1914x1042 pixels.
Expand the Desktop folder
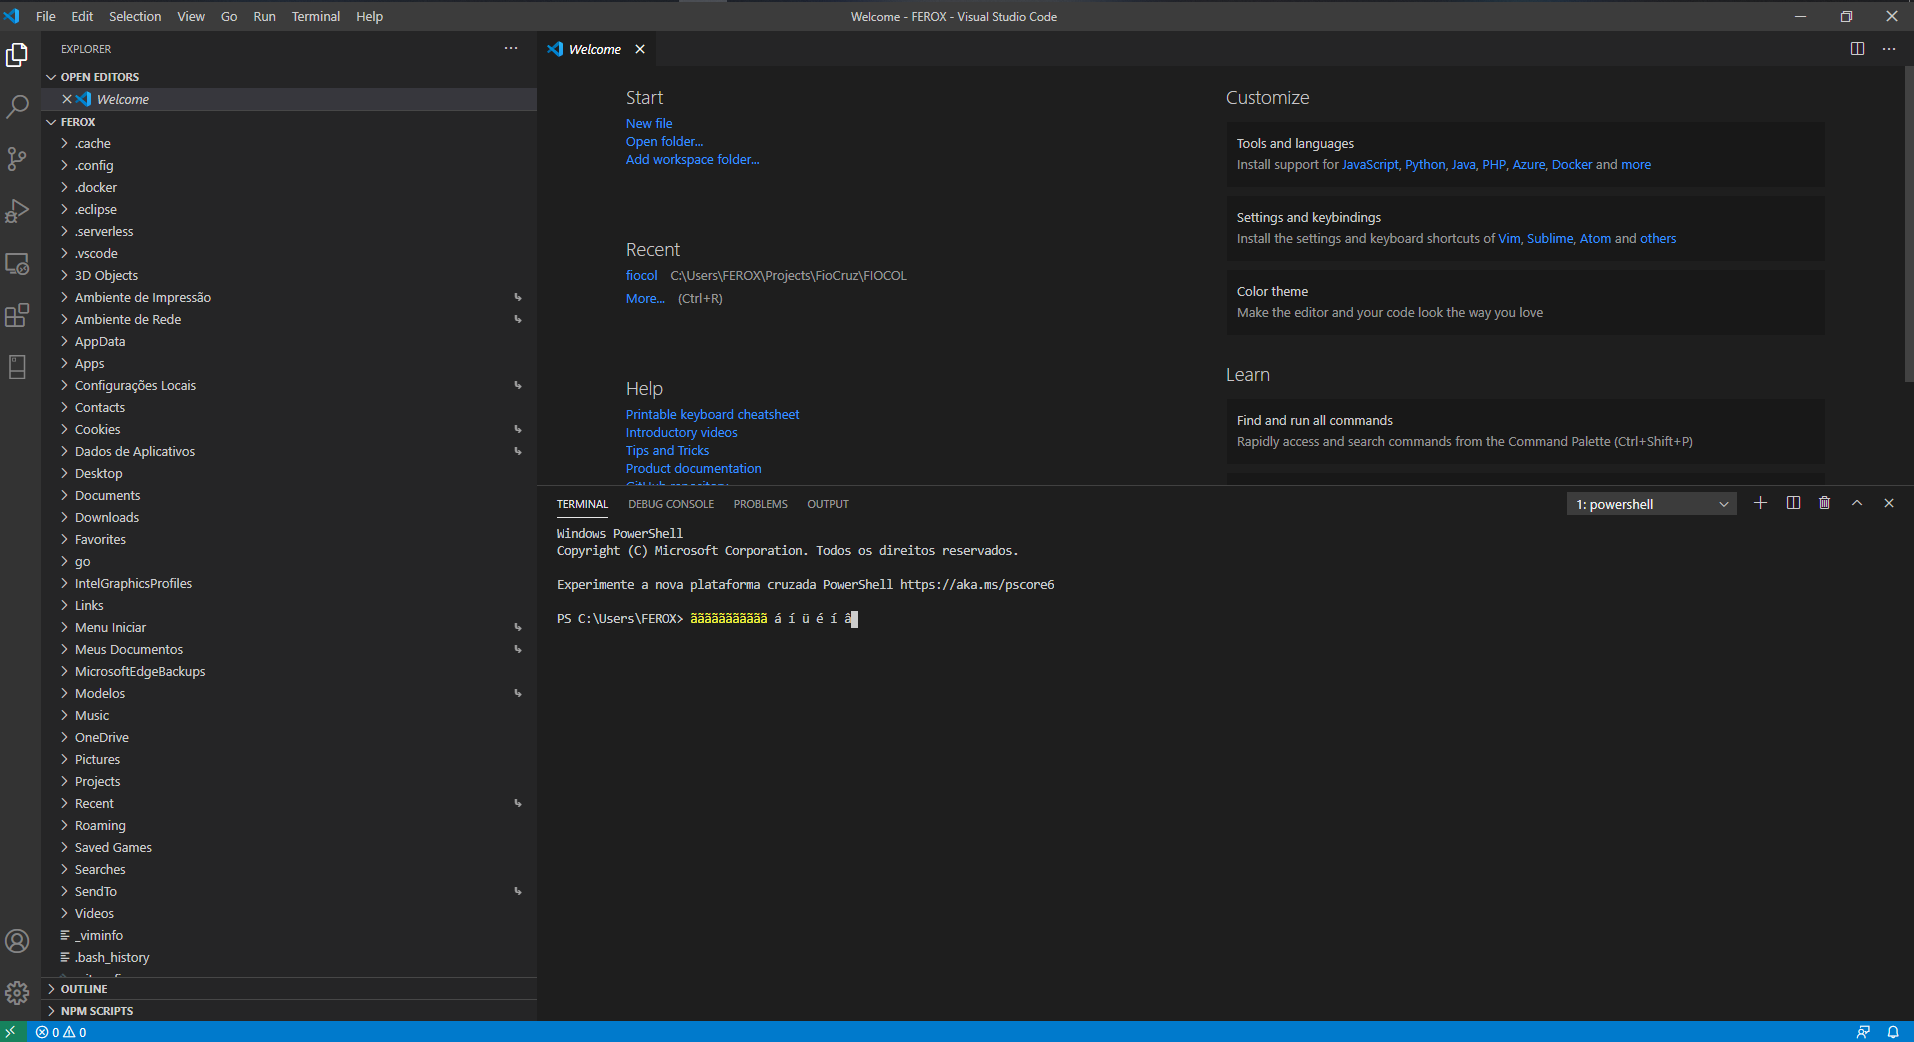pyautogui.click(x=290, y=473)
